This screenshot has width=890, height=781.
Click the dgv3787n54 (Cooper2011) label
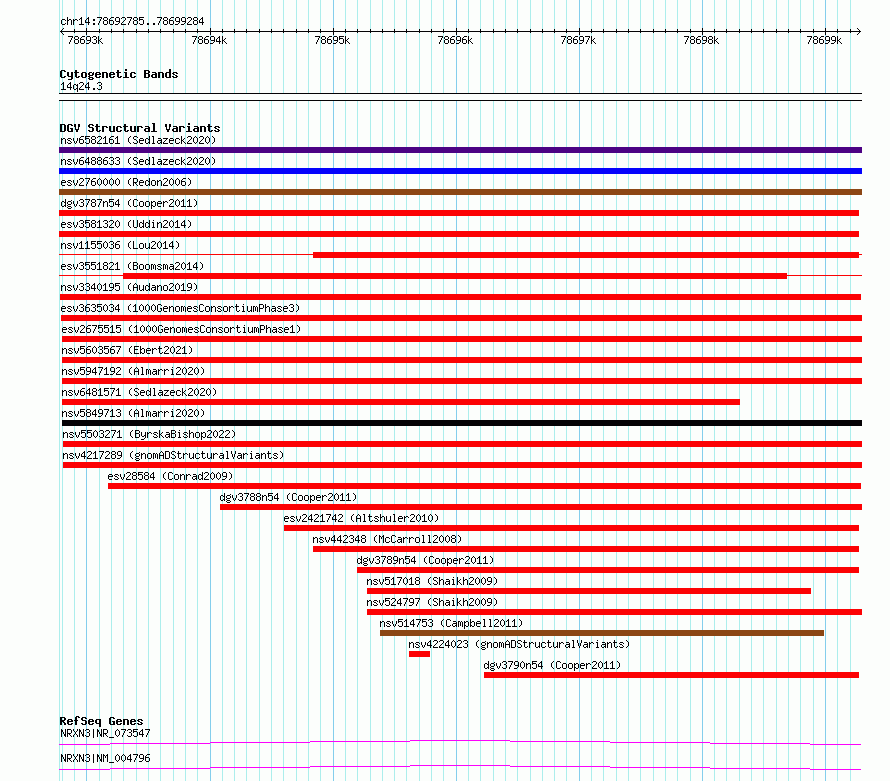pyautogui.click(x=129, y=203)
